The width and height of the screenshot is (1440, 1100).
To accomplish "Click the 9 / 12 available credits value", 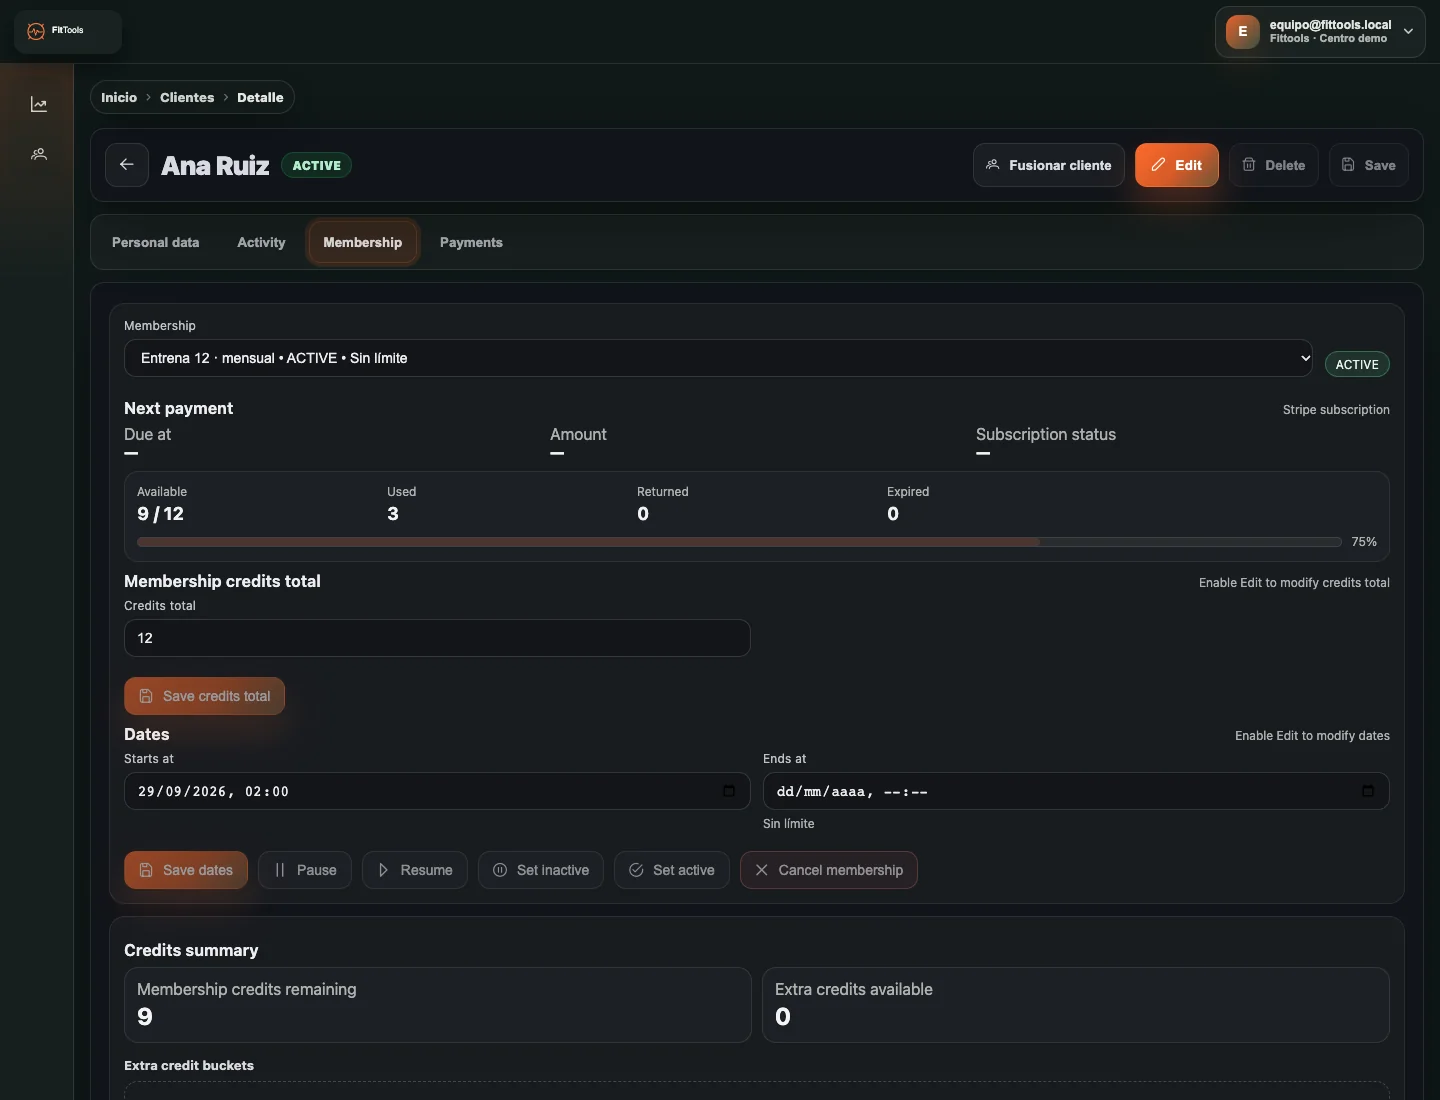I will click(x=160, y=514).
